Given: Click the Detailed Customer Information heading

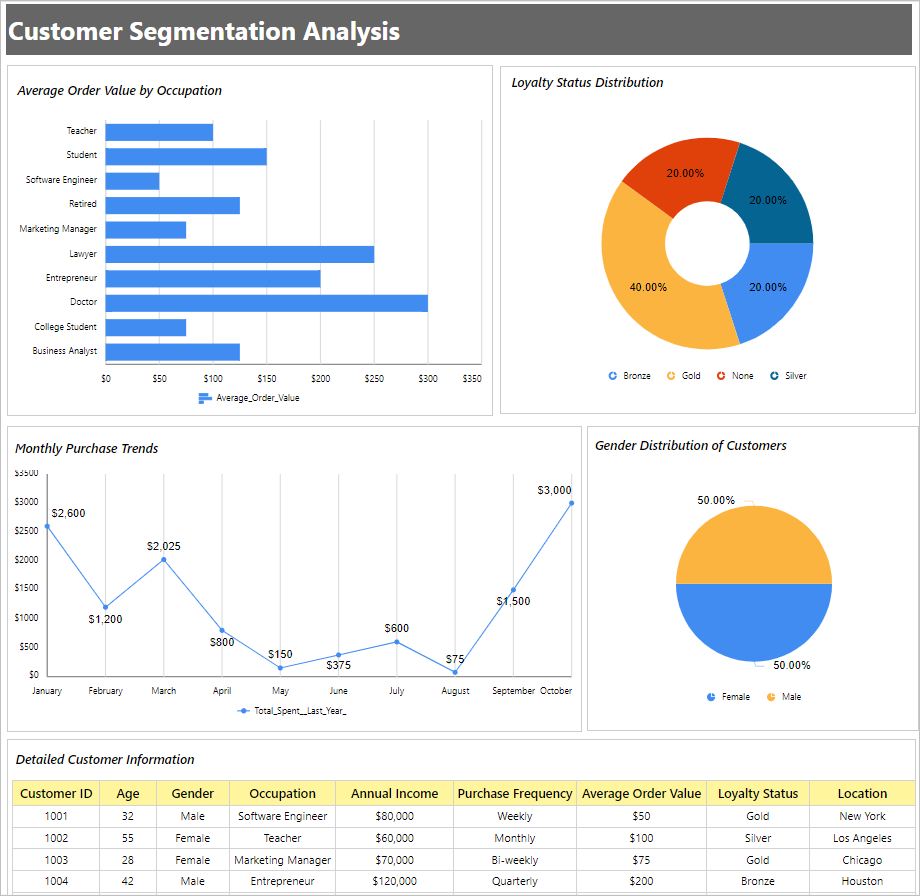Looking at the screenshot, I should tap(104, 759).
